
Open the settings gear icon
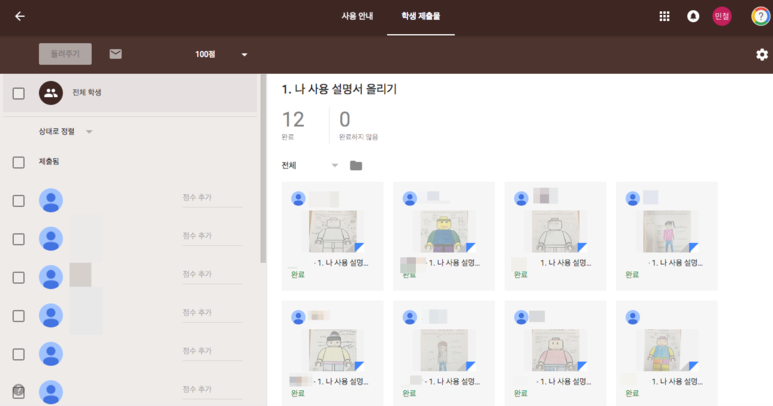(762, 55)
